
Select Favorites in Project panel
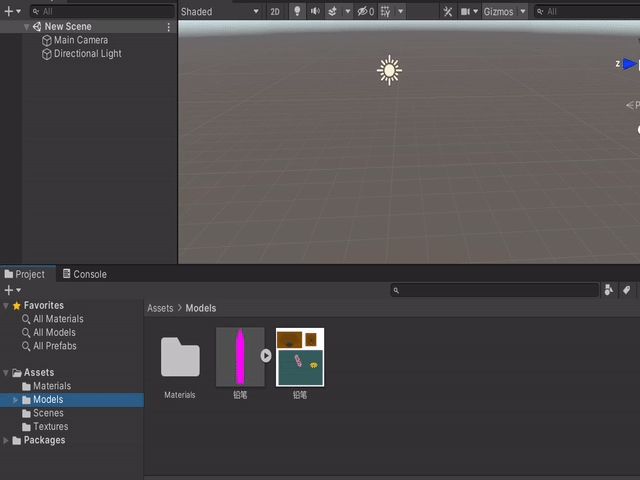coord(44,305)
